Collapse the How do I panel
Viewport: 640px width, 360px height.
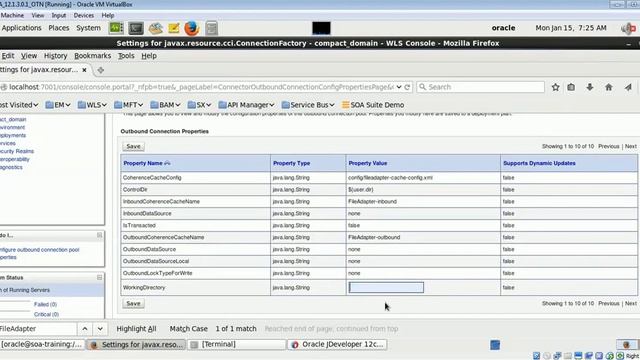click(x=99, y=235)
